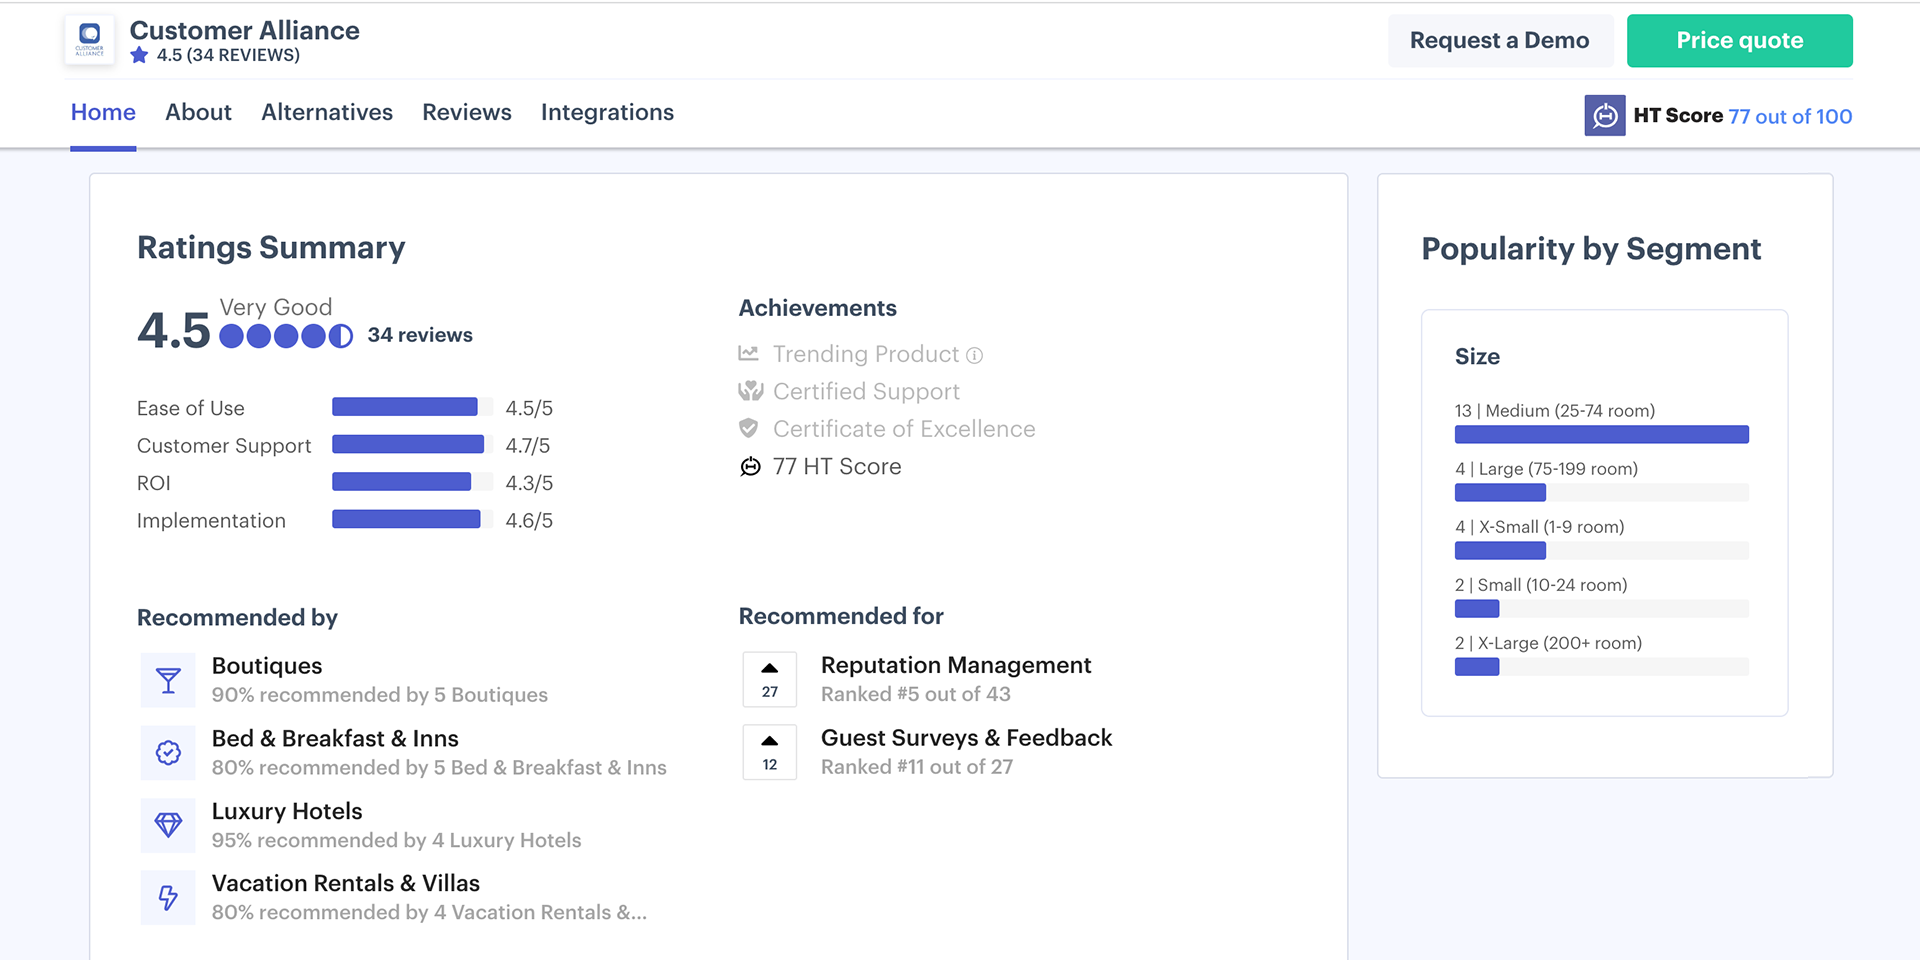Click the Request a Demo button
Viewport: 1920px width, 960px height.
click(1499, 40)
